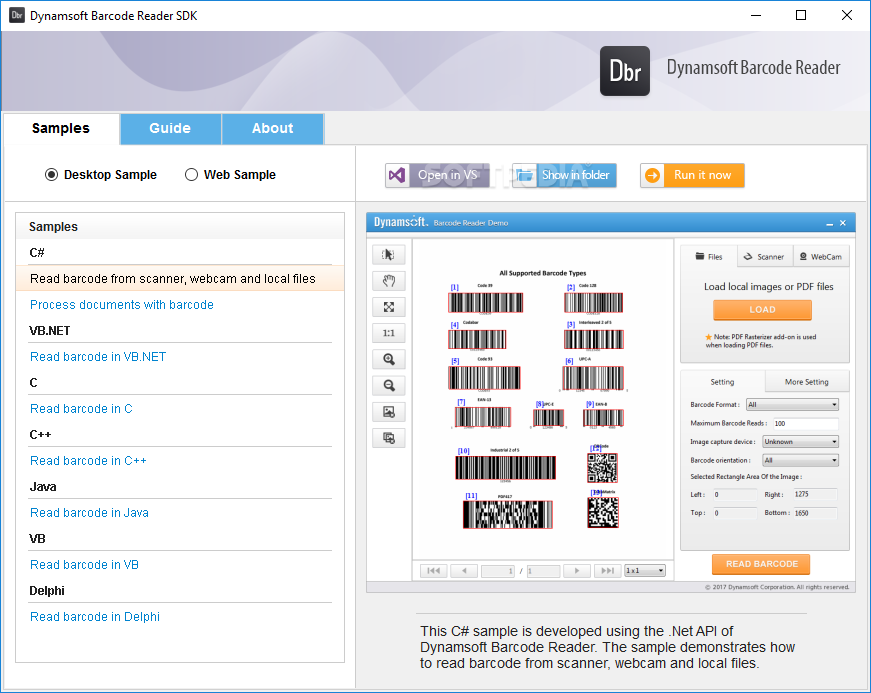Image resolution: width=871 pixels, height=693 pixels.
Task: Switch to the More Setting tab
Action: coord(807,382)
